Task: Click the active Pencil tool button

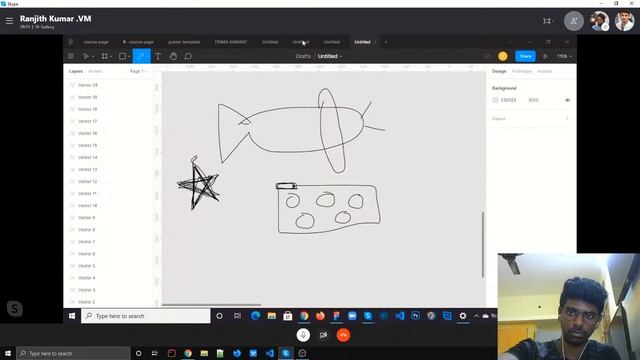Action: point(141,56)
